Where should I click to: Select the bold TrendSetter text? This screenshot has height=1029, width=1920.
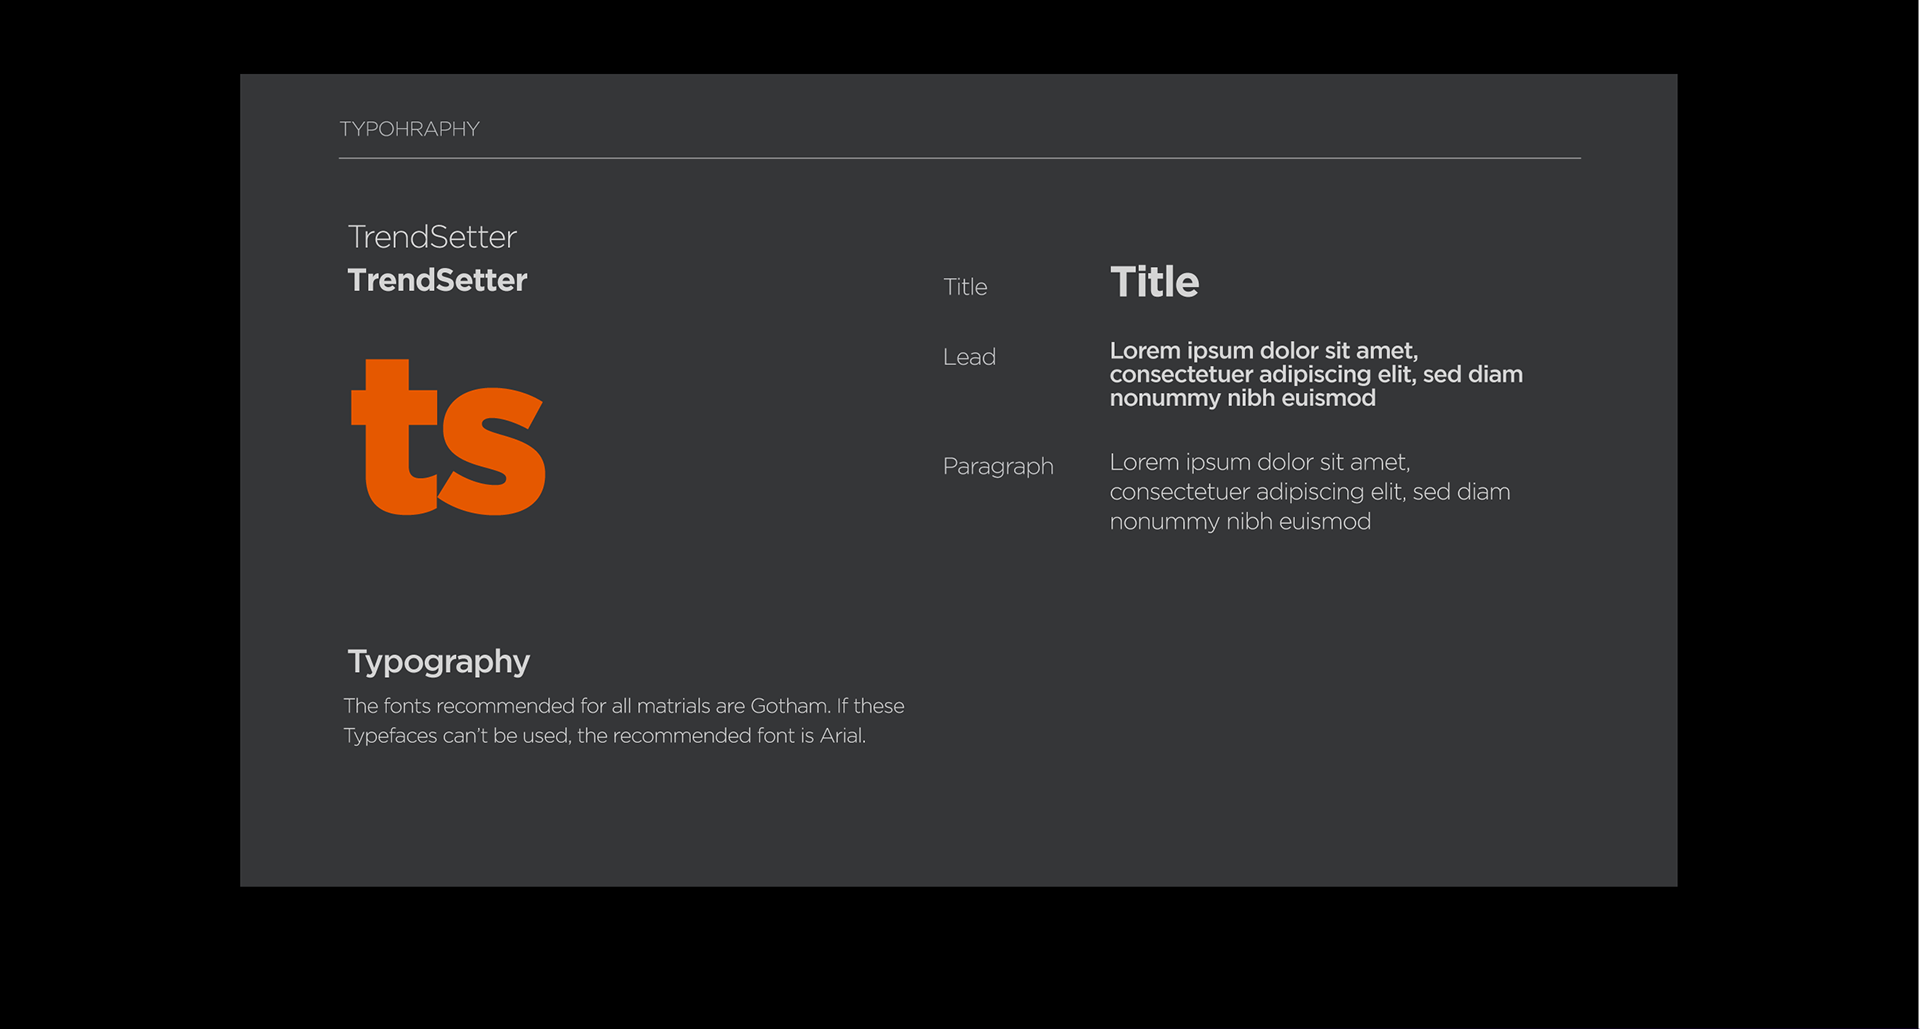pyautogui.click(x=437, y=280)
